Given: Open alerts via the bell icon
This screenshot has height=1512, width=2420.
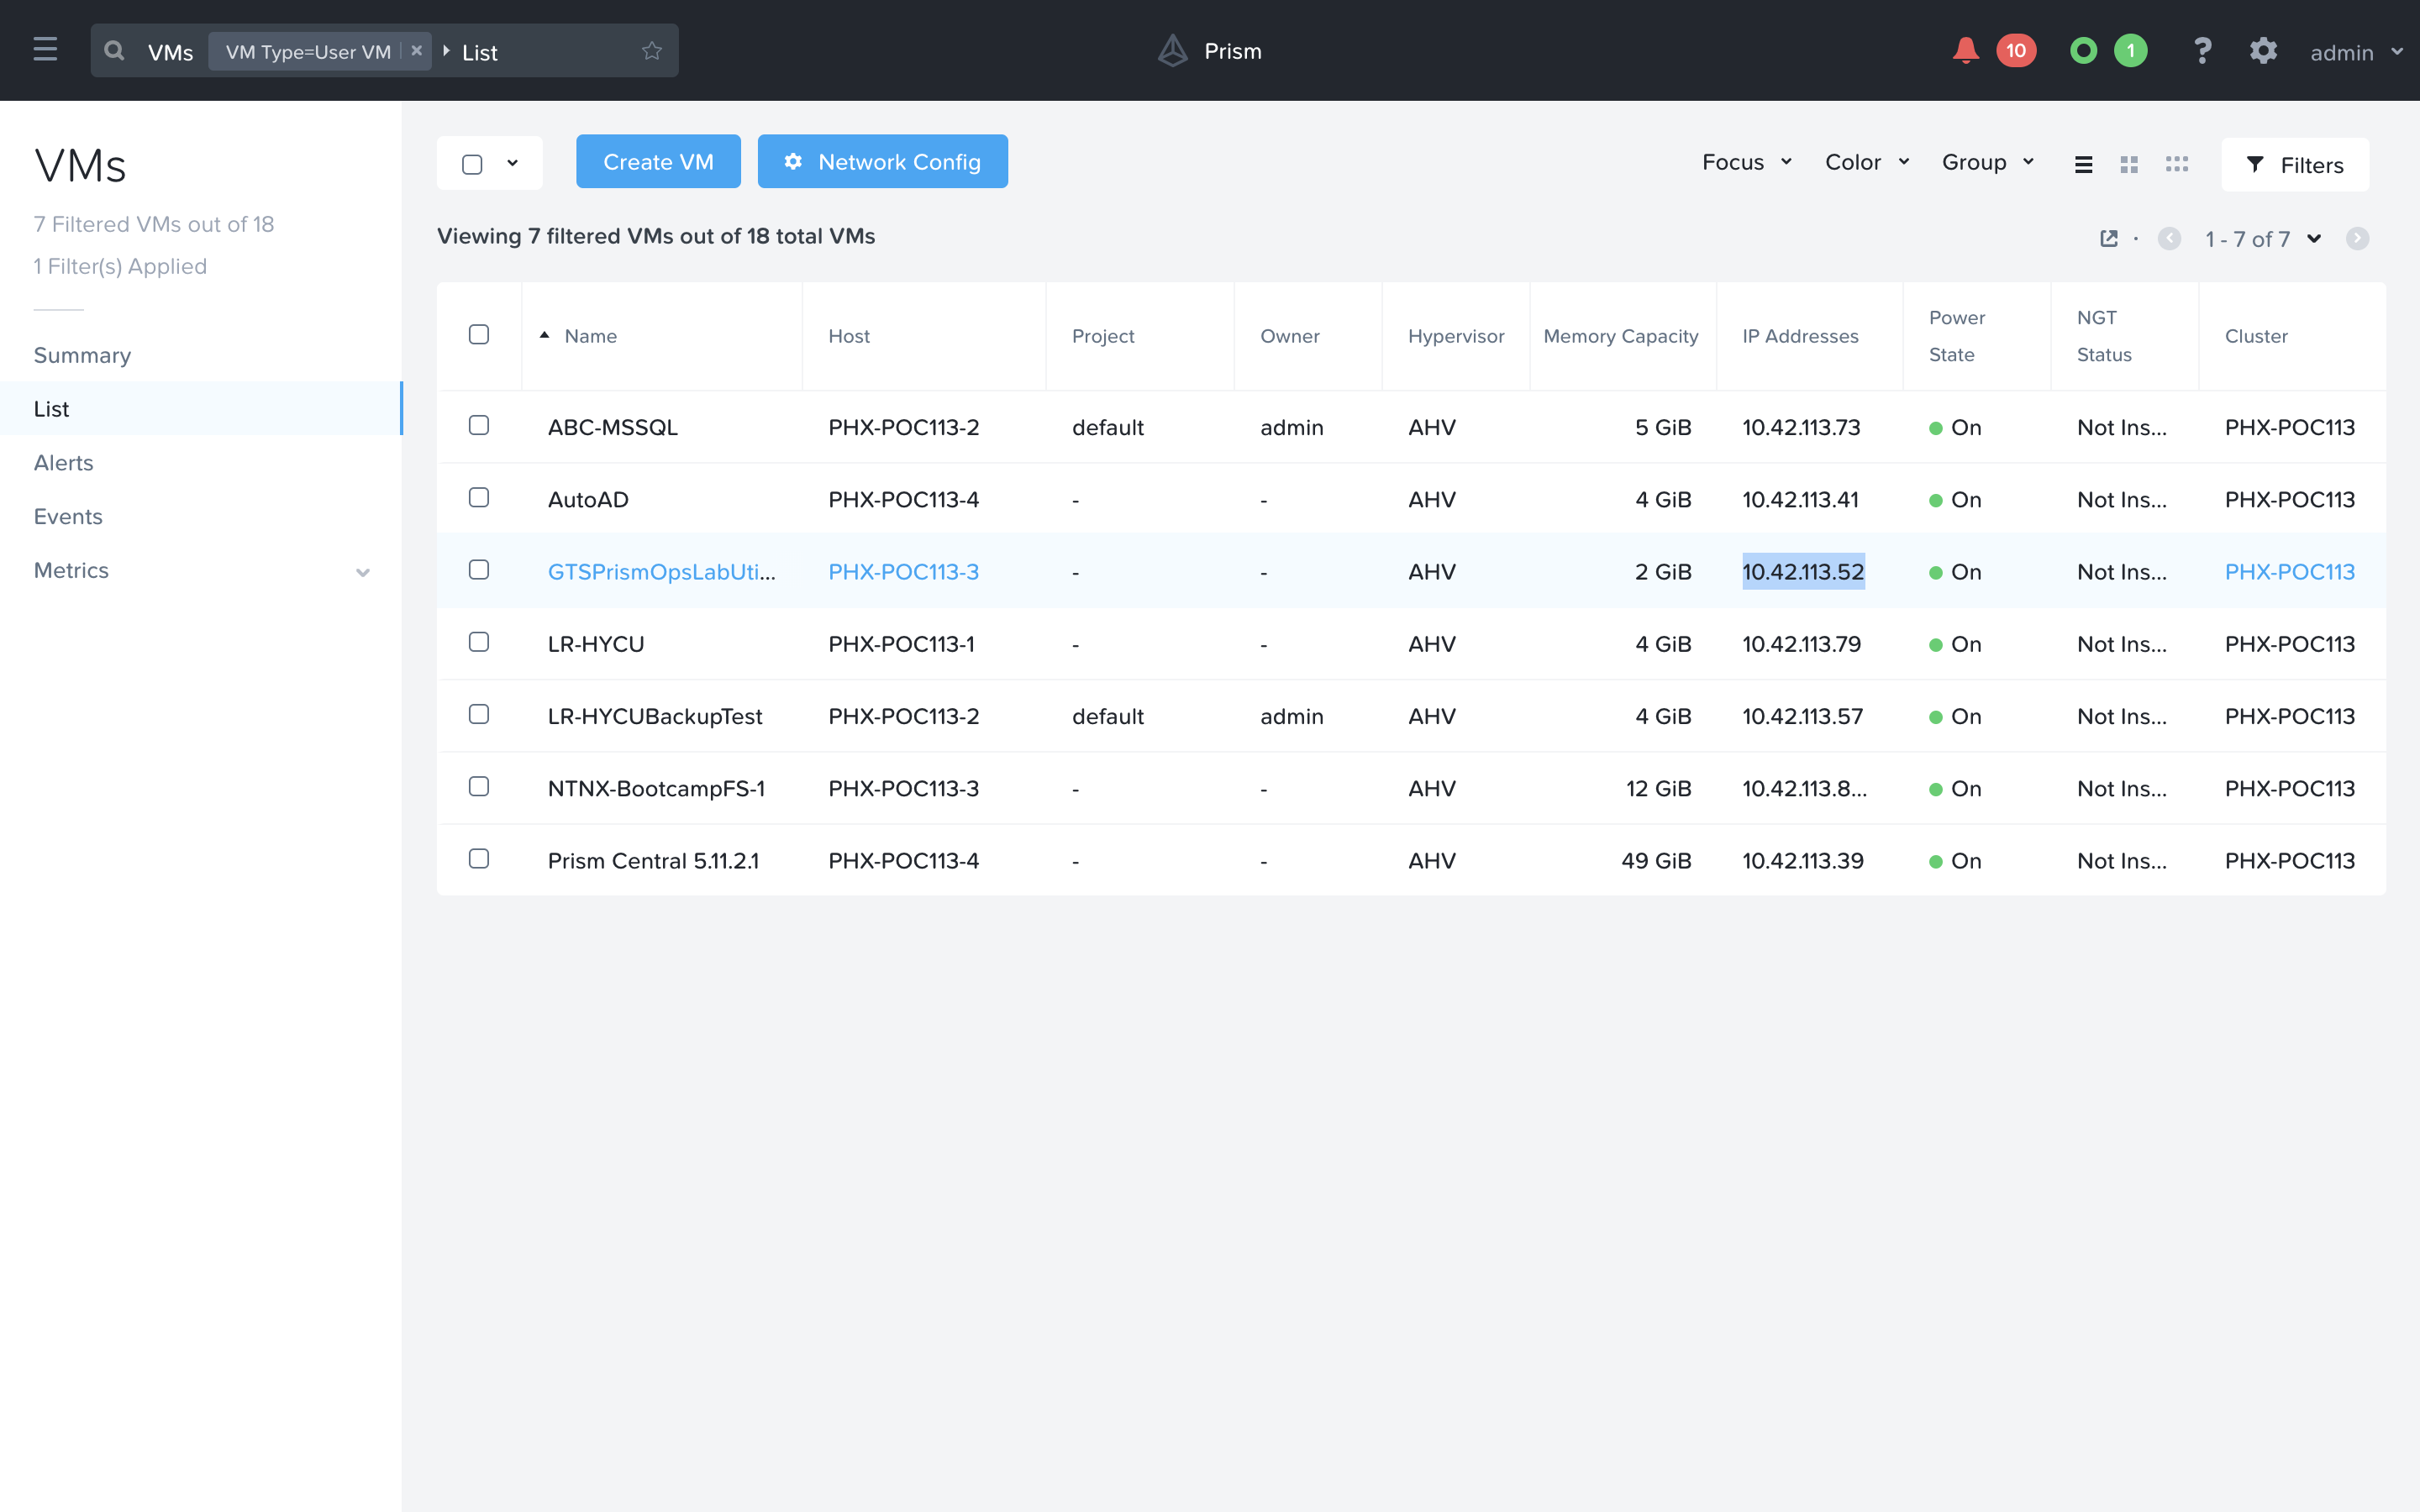Looking at the screenshot, I should (x=1965, y=50).
